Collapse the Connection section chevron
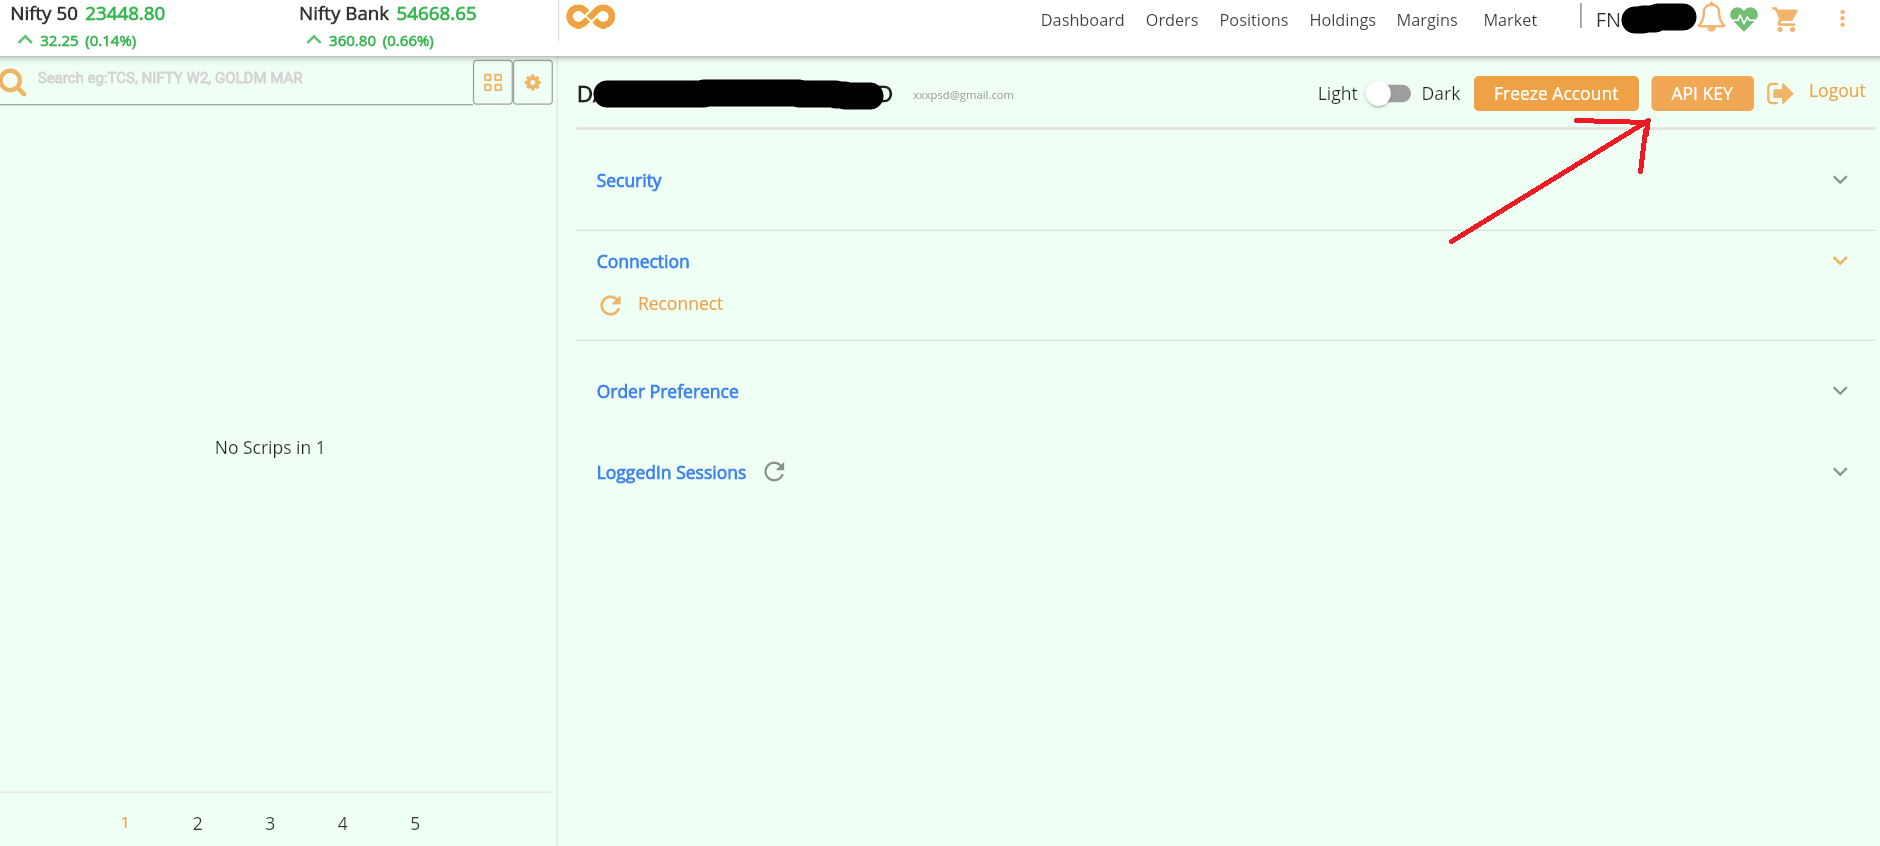1880x846 pixels. [1840, 261]
